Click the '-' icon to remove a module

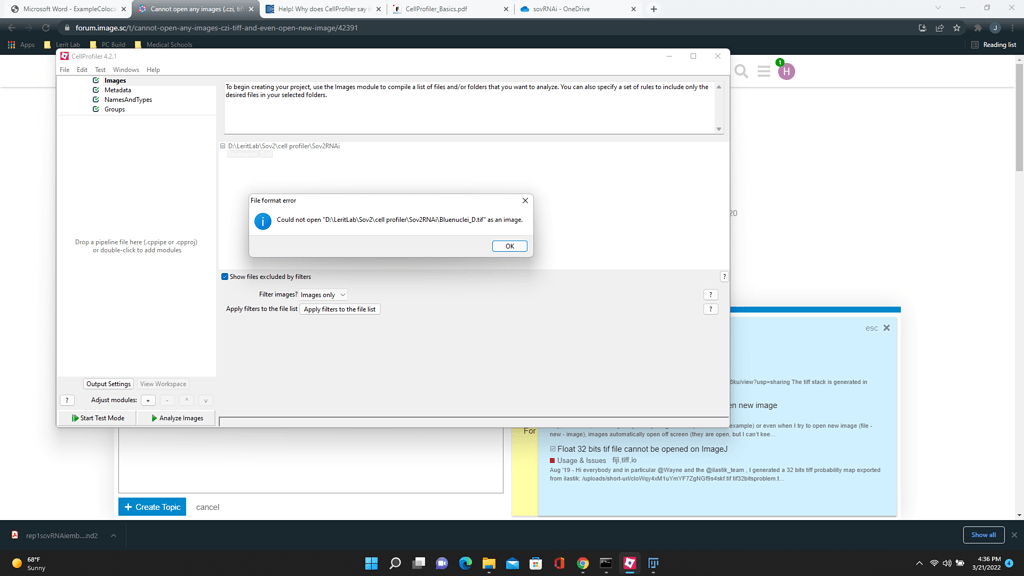tap(166, 400)
